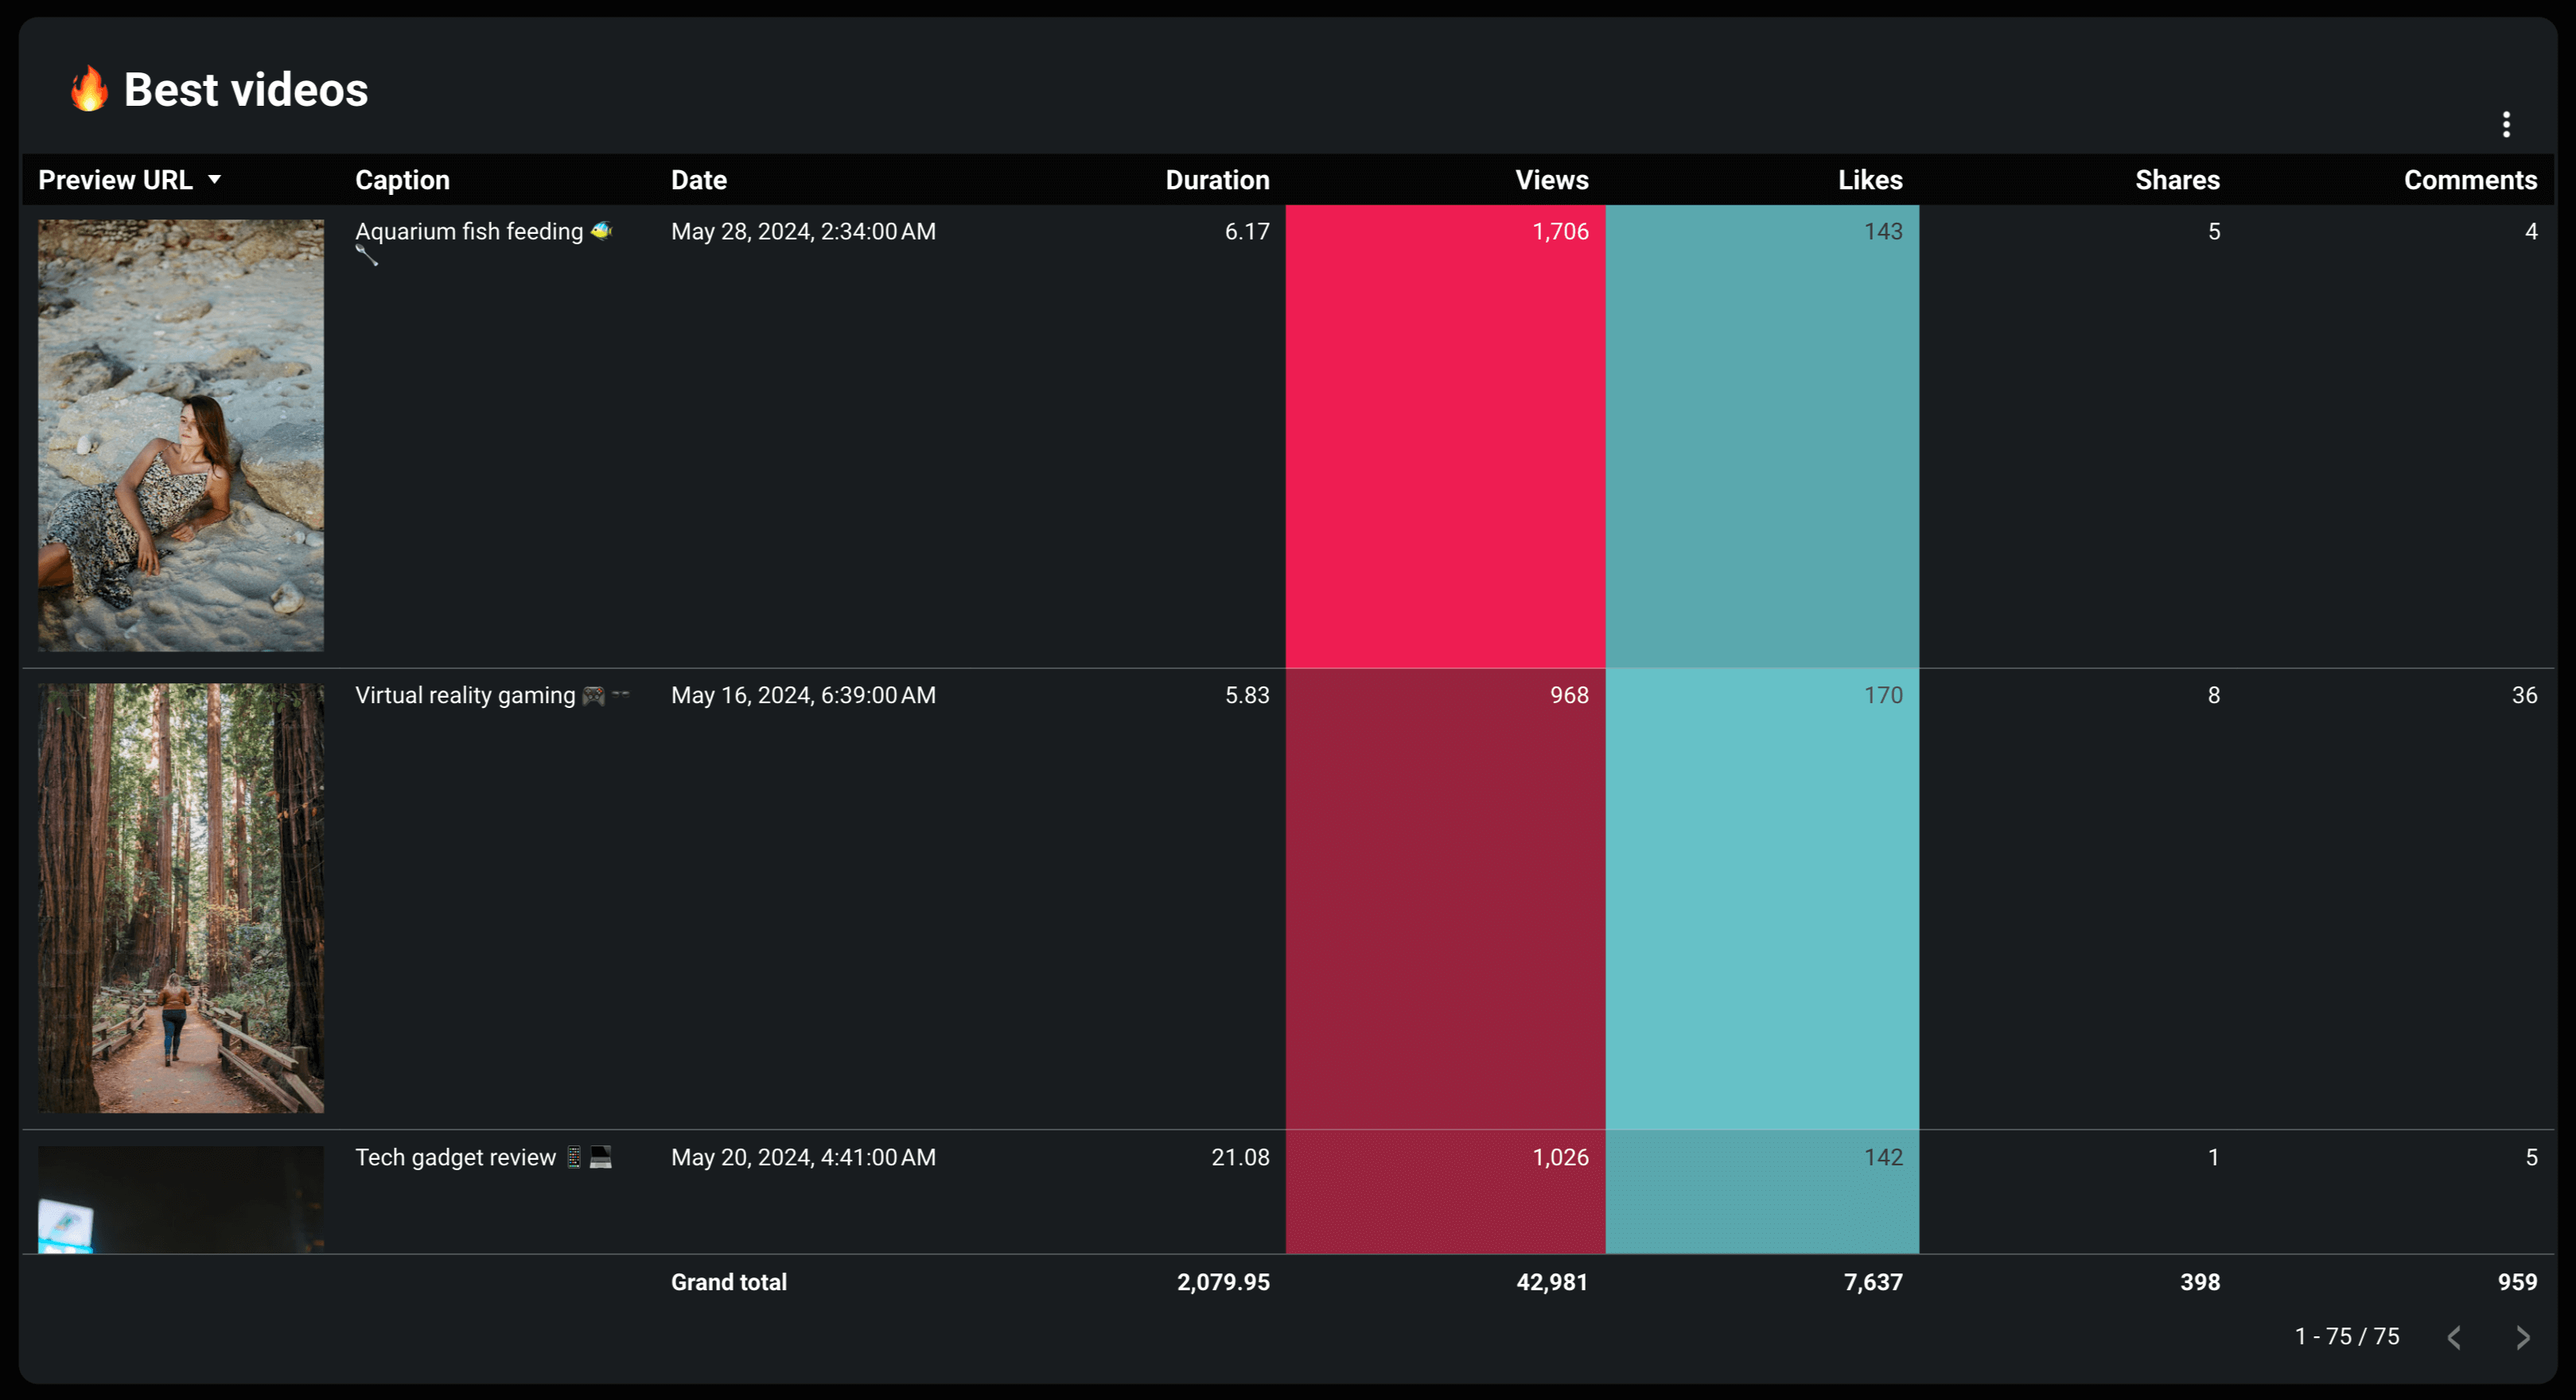Click the duration value 5.83
The width and height of the screenshot is (2576, 1400).
pos(1247,695)
